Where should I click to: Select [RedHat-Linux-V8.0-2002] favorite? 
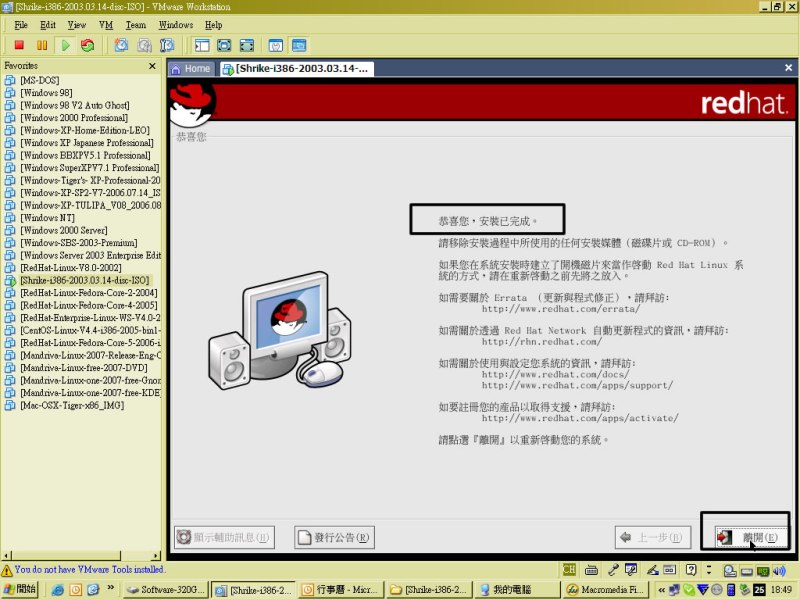pos(71,267)
